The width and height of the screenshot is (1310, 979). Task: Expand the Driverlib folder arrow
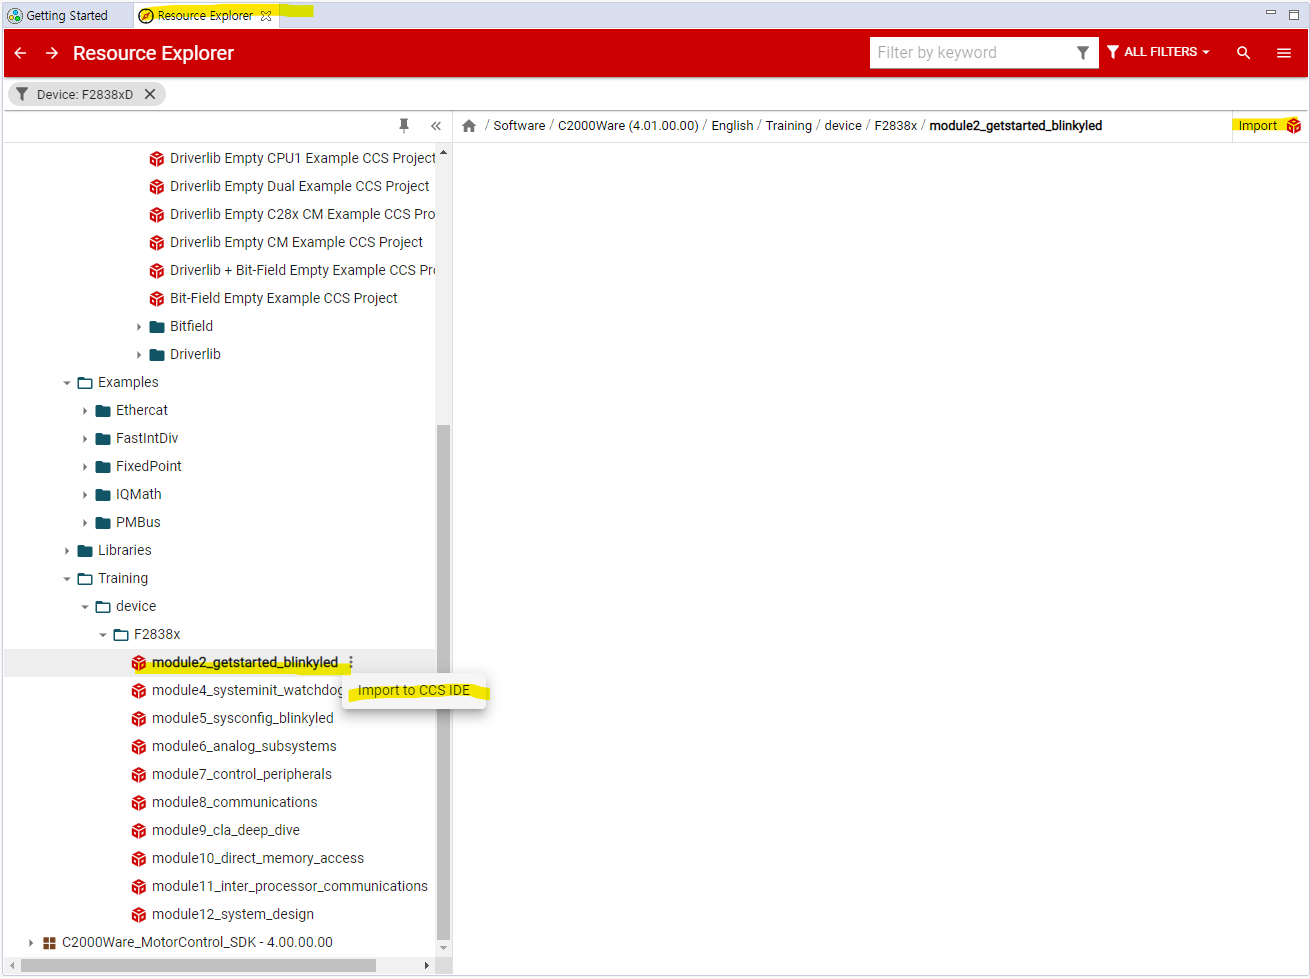(139, 355)
